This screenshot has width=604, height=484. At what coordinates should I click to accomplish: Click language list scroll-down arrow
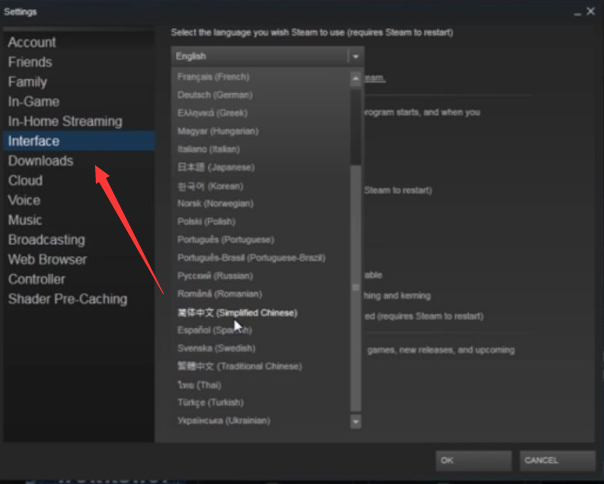click(x=356, y=422)
